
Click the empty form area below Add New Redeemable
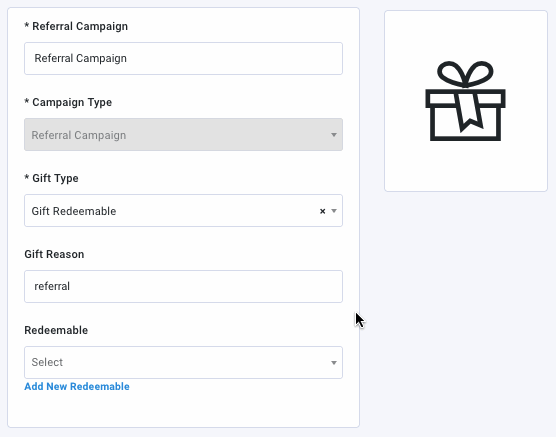183,410
